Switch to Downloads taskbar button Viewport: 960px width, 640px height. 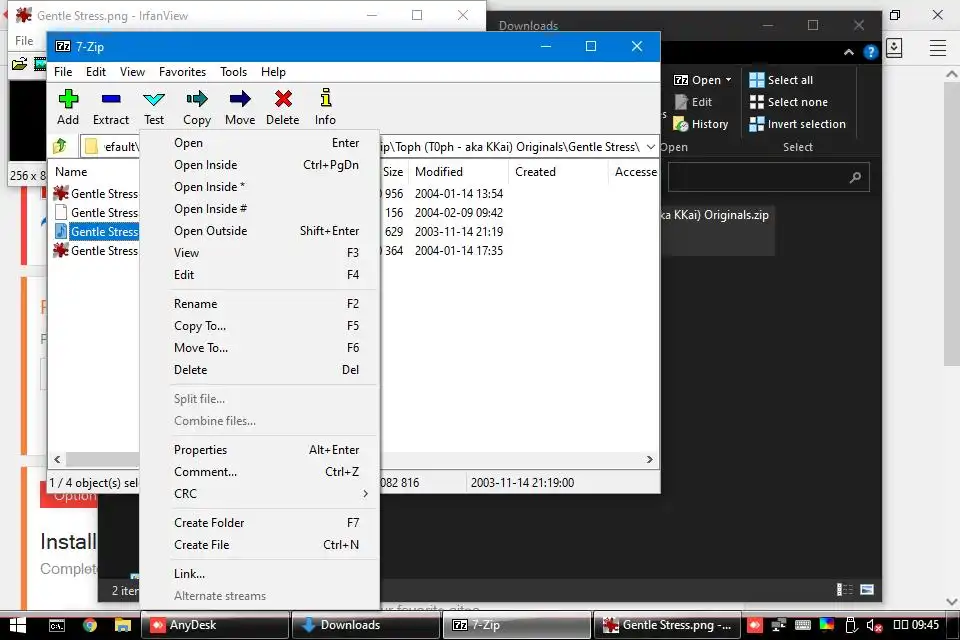(x=366, y=625)
